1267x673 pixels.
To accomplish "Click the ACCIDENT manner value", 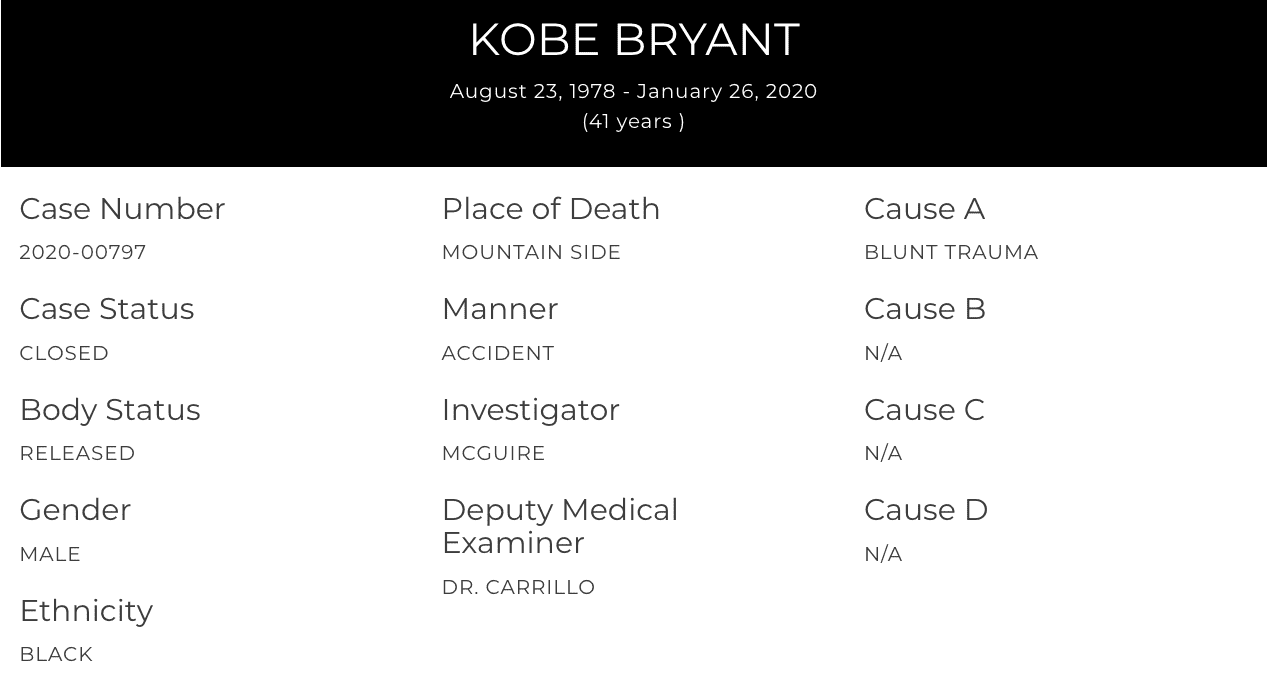I will [498, 353].
